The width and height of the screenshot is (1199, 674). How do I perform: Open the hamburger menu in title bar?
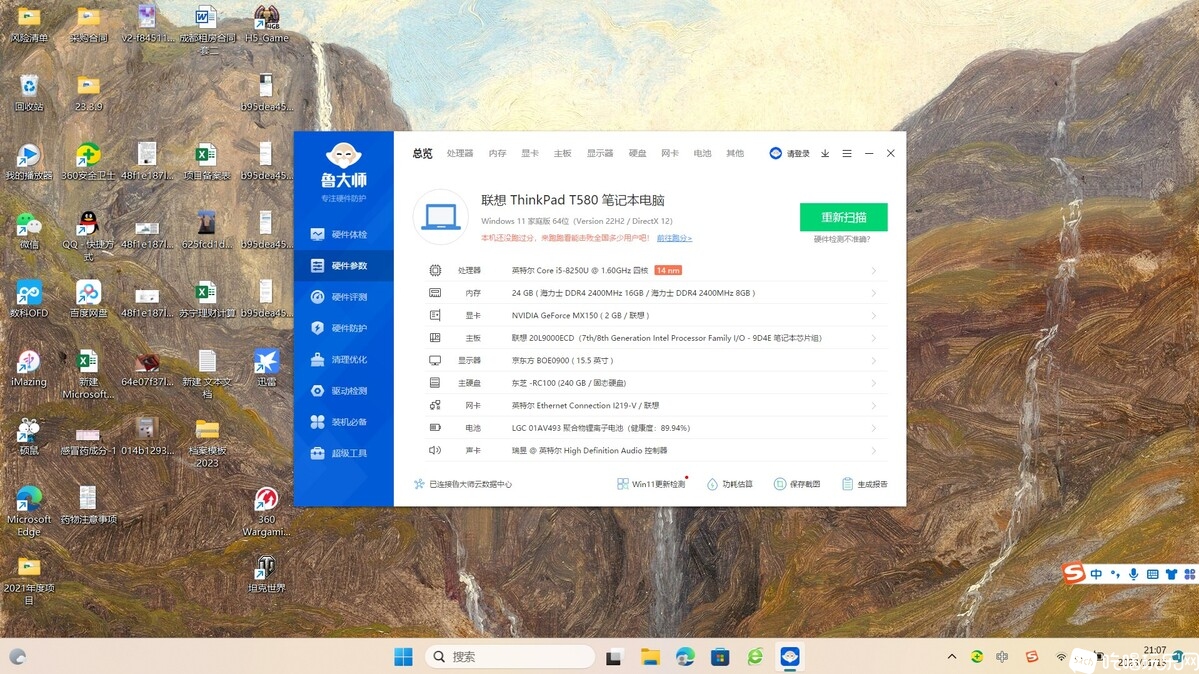846,154
